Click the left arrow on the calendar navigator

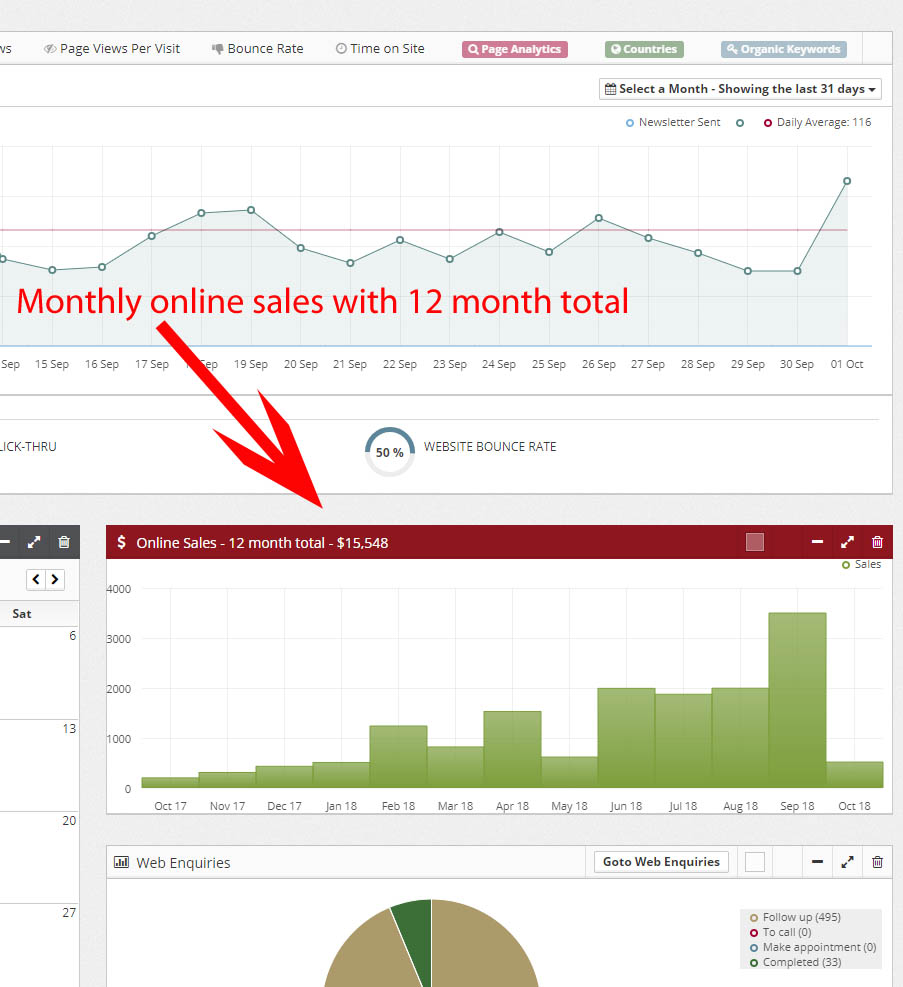point(36,579)
